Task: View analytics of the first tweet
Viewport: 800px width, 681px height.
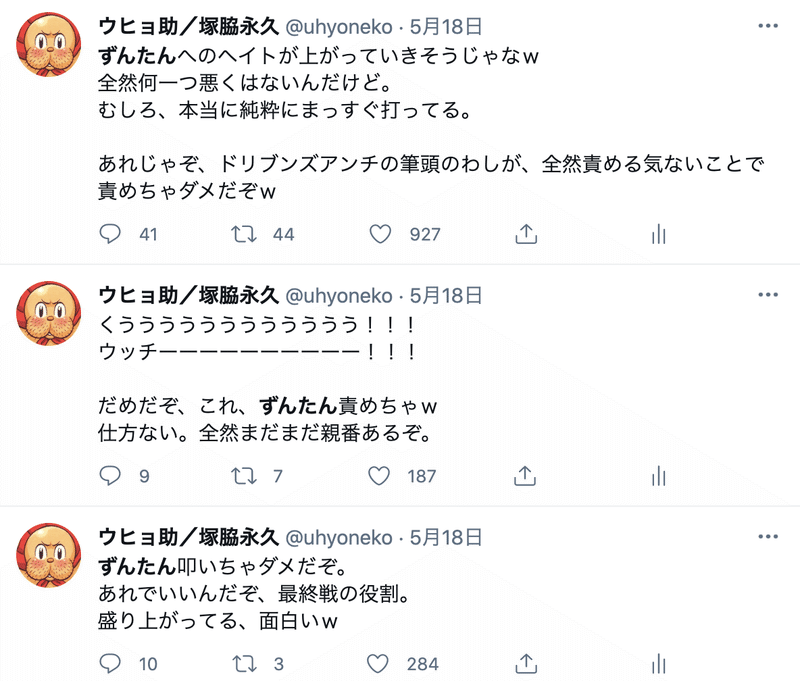Action: click(659, 234)
